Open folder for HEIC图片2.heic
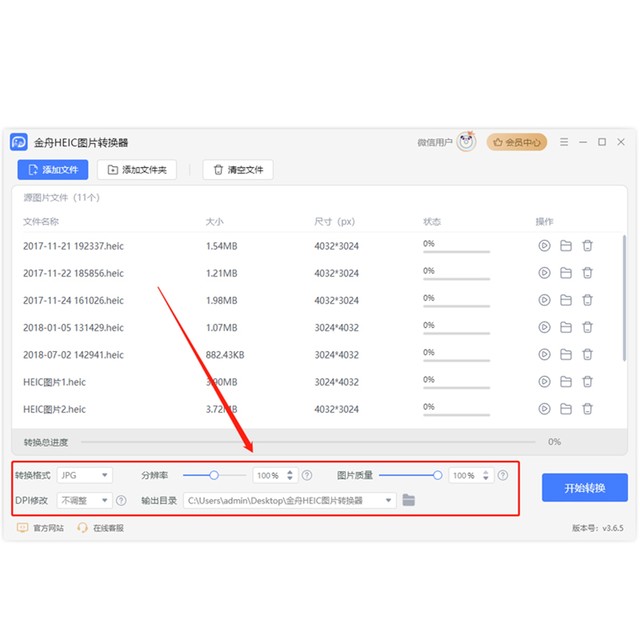Viewport: 640px width, 640px height. (566, 409)
